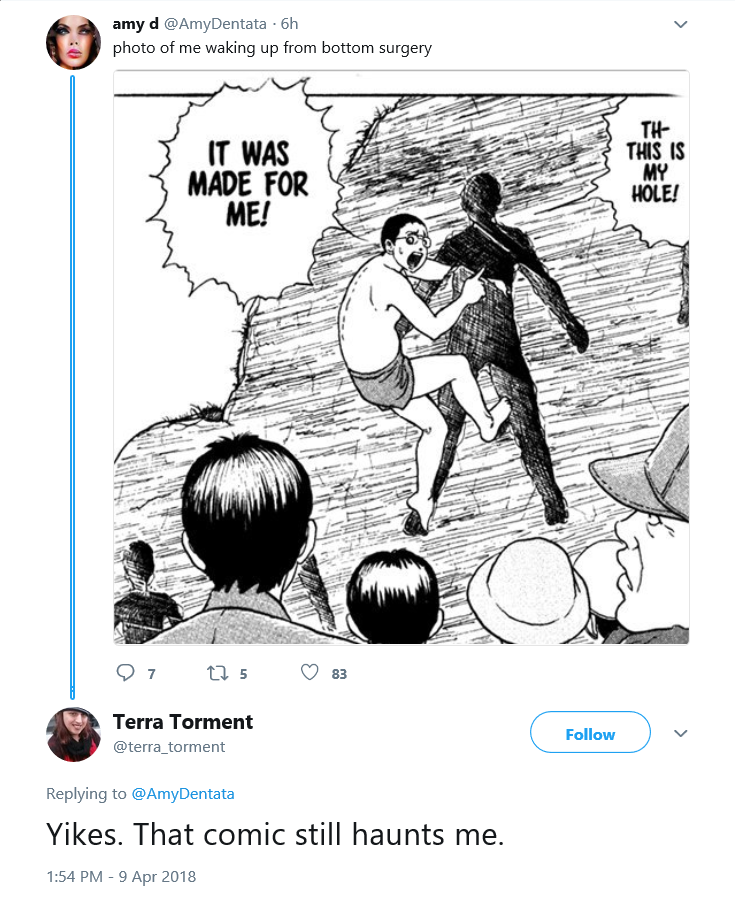The image size is (735, 903).
Task: Click the reply count 7
Action: pos(151,674)
